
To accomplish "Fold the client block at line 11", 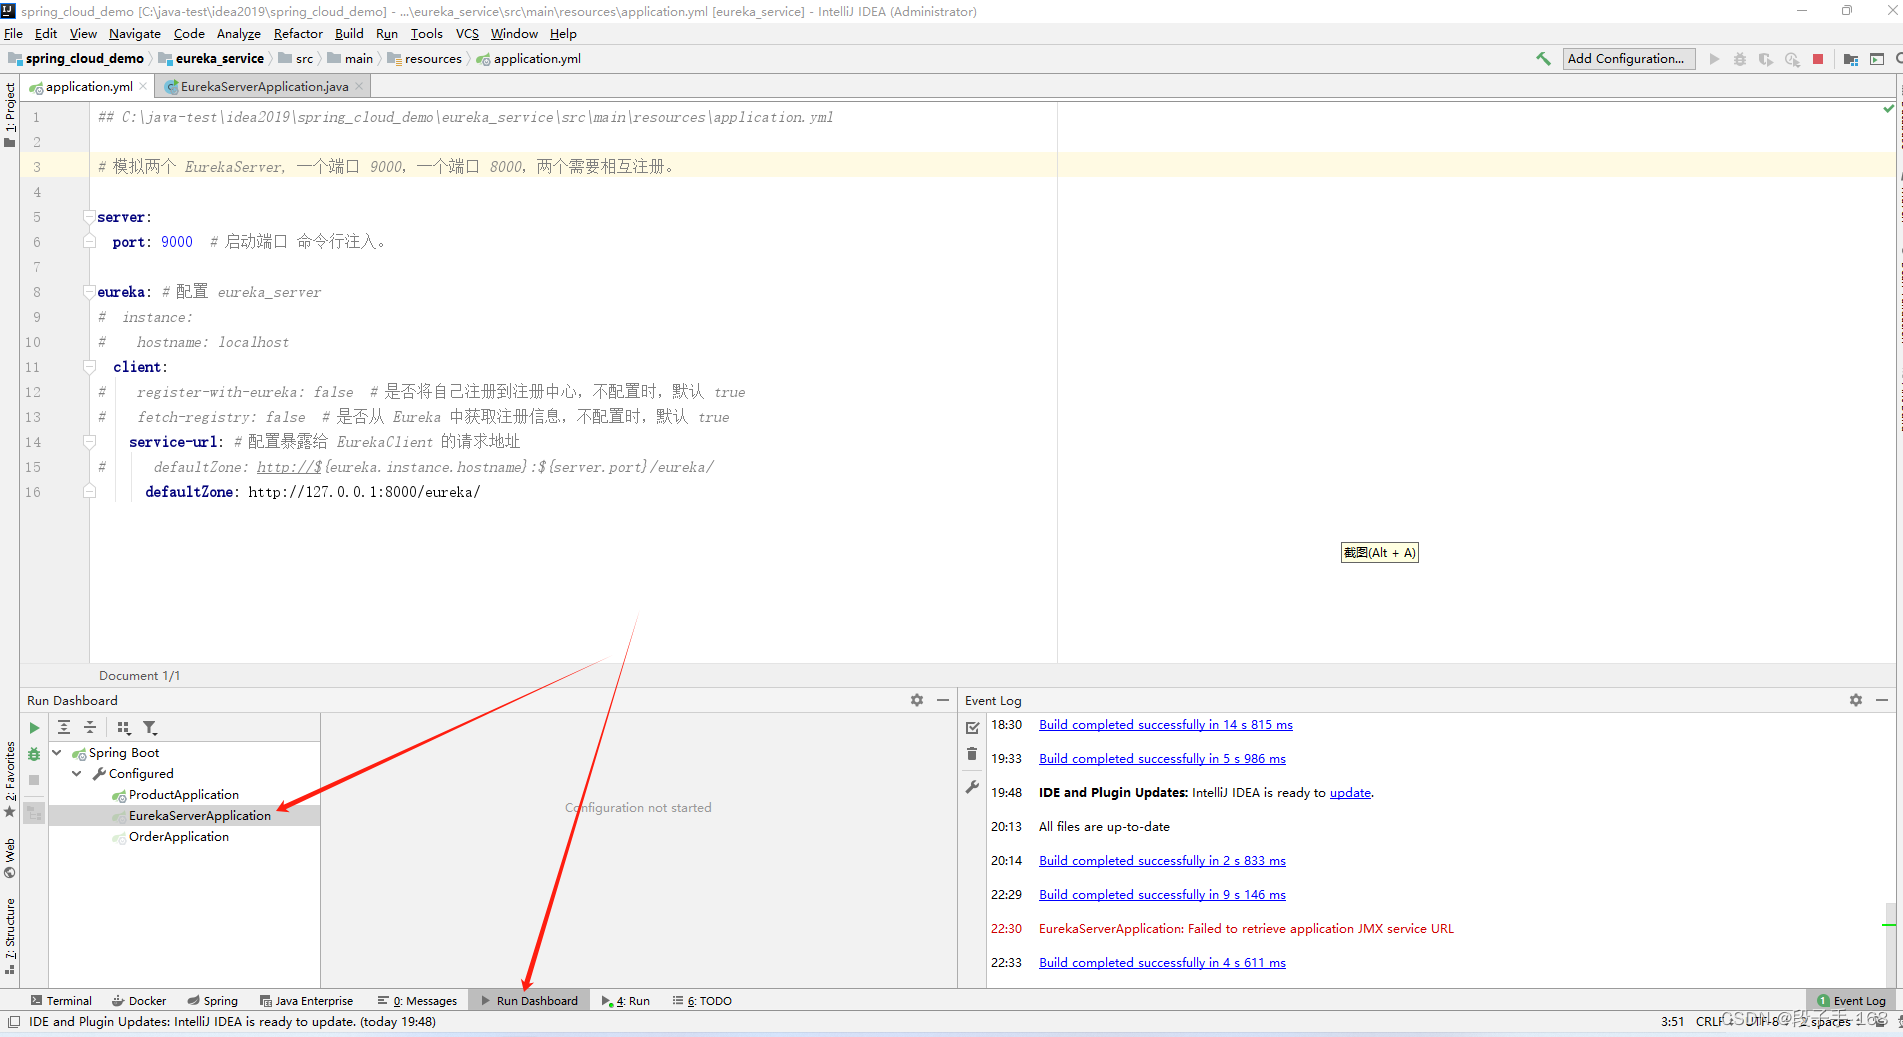I will [x=89, y=367].
